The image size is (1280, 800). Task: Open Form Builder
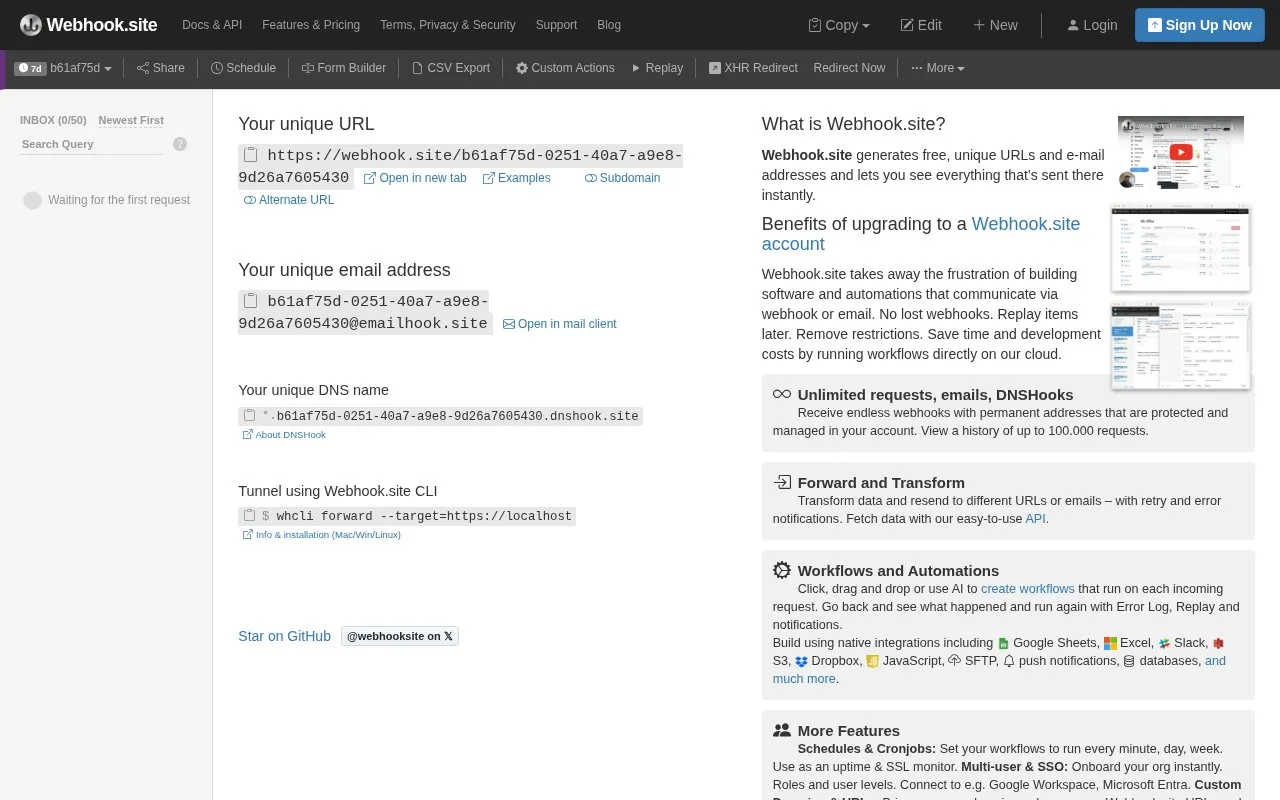[344, 68]
